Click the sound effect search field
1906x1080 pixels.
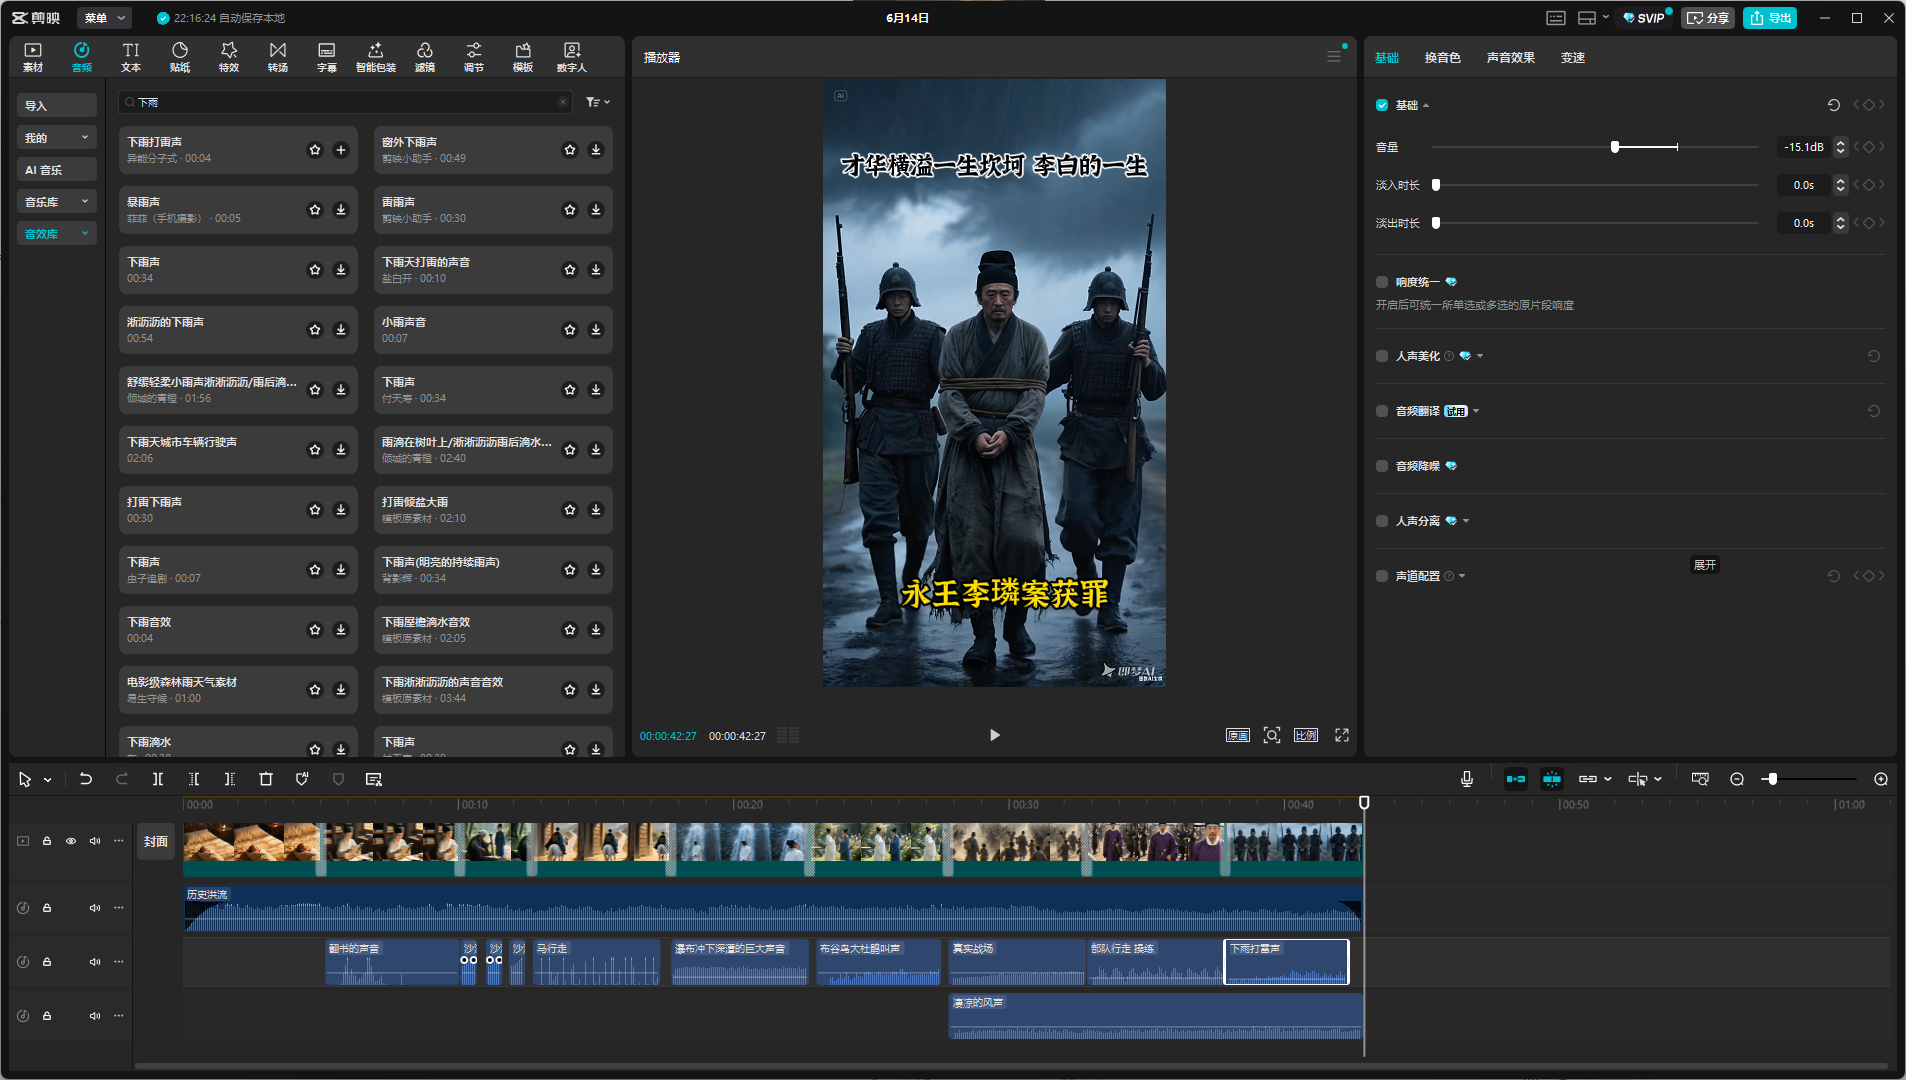(345, 102)
